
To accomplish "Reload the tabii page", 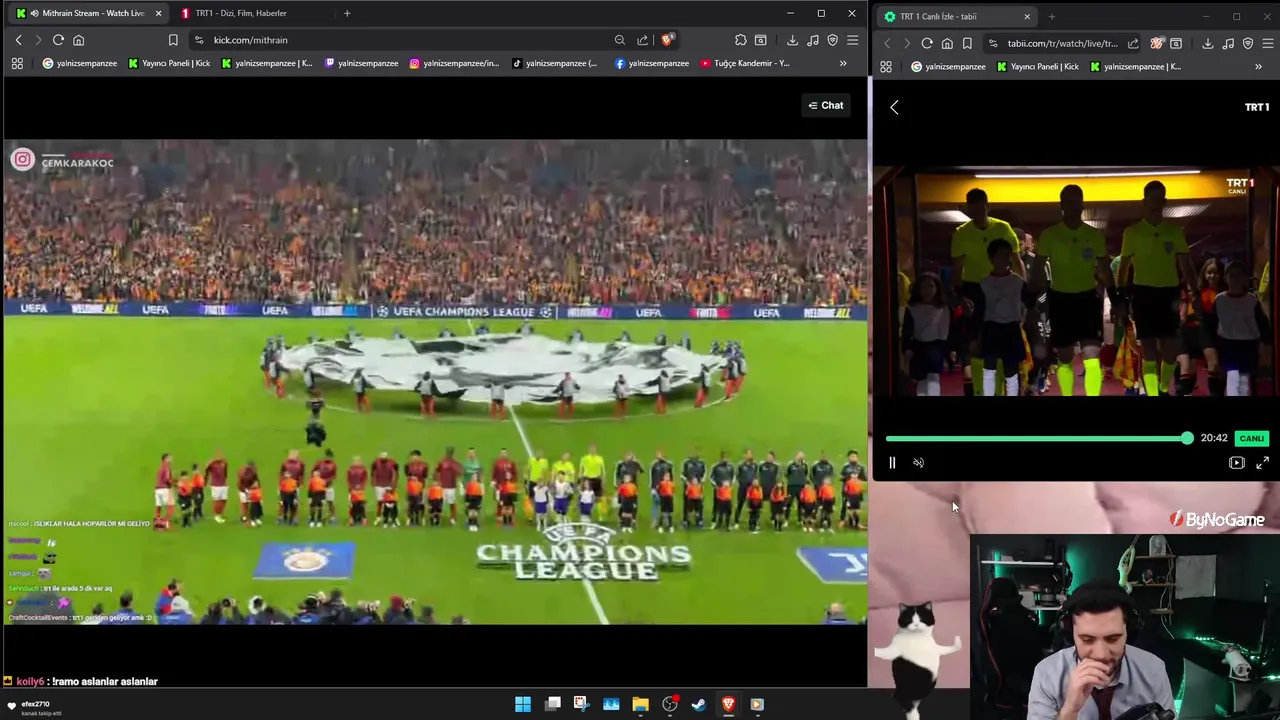I will tap(927, 43).
